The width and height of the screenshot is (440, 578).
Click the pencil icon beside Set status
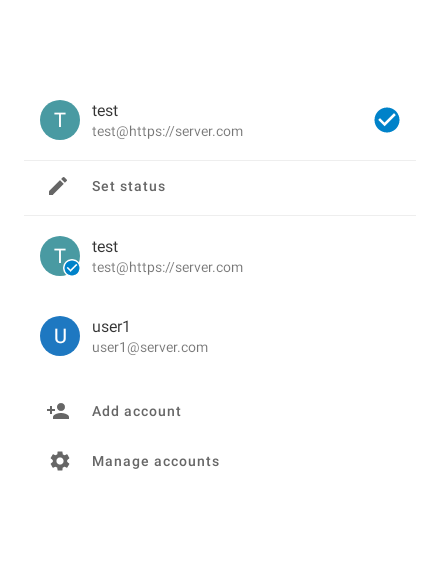[x=58, y=186]
